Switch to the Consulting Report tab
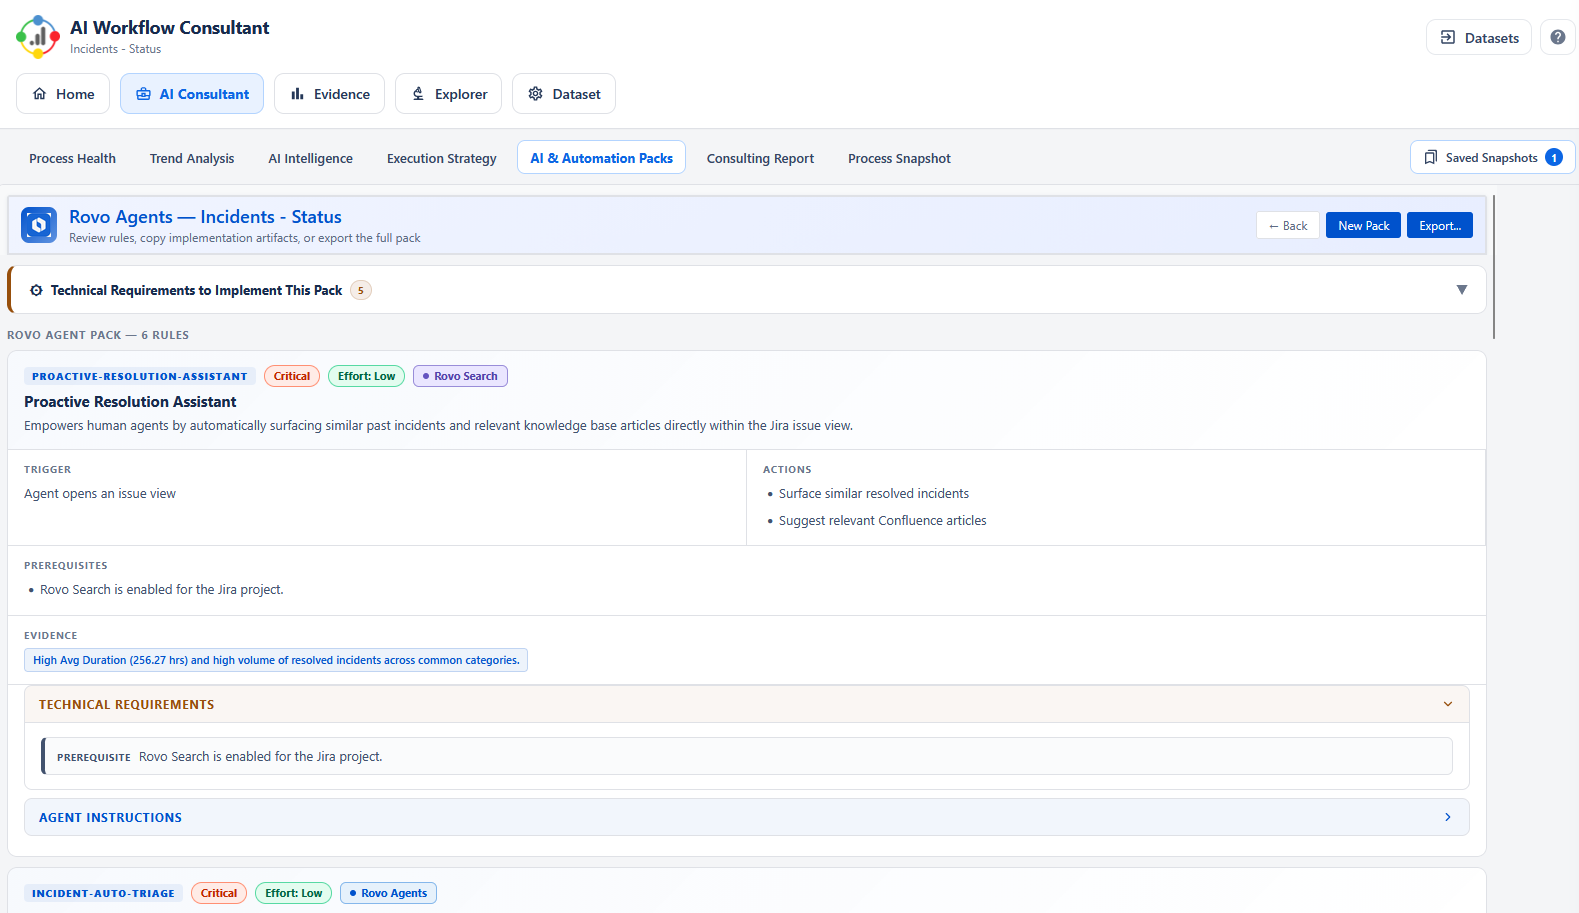 [760, 158]
